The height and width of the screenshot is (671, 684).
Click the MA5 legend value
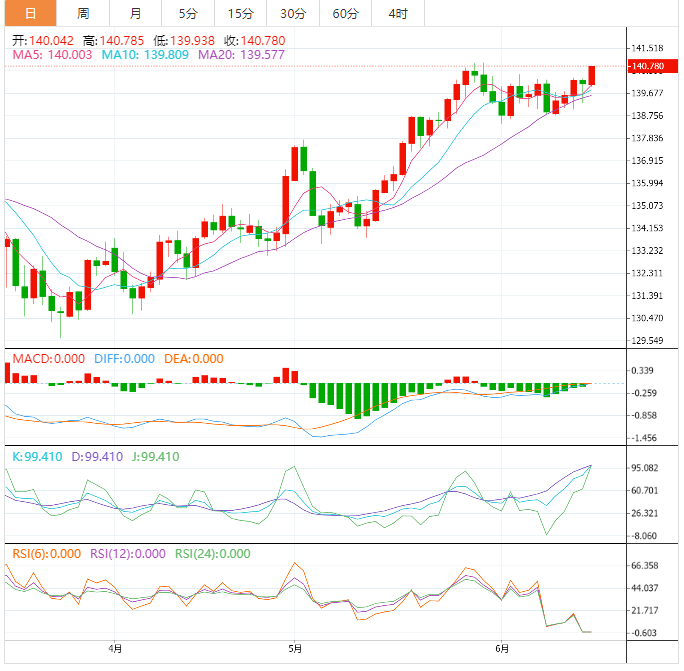[52, 55]
